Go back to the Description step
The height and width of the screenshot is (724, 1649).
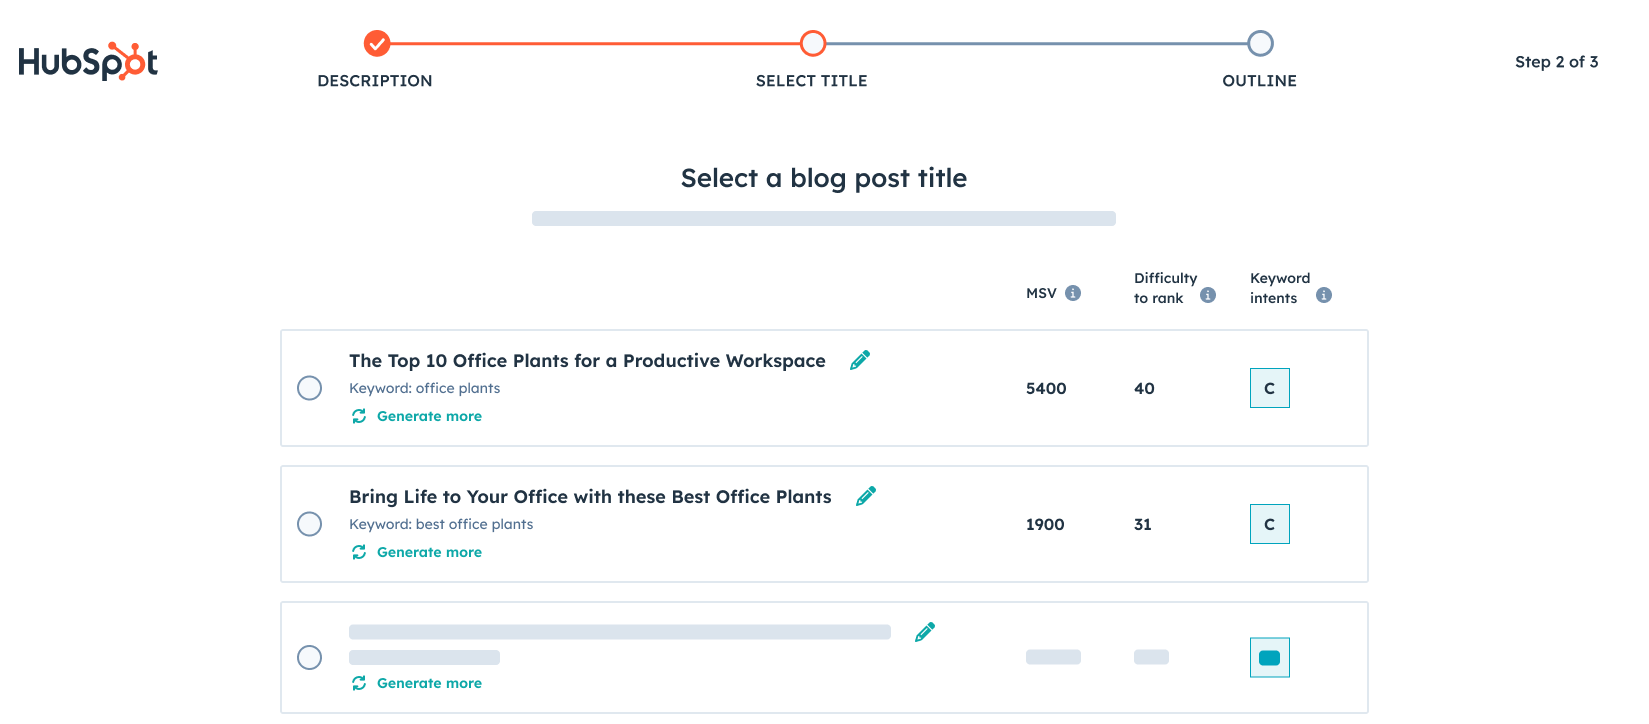[375, 44]
